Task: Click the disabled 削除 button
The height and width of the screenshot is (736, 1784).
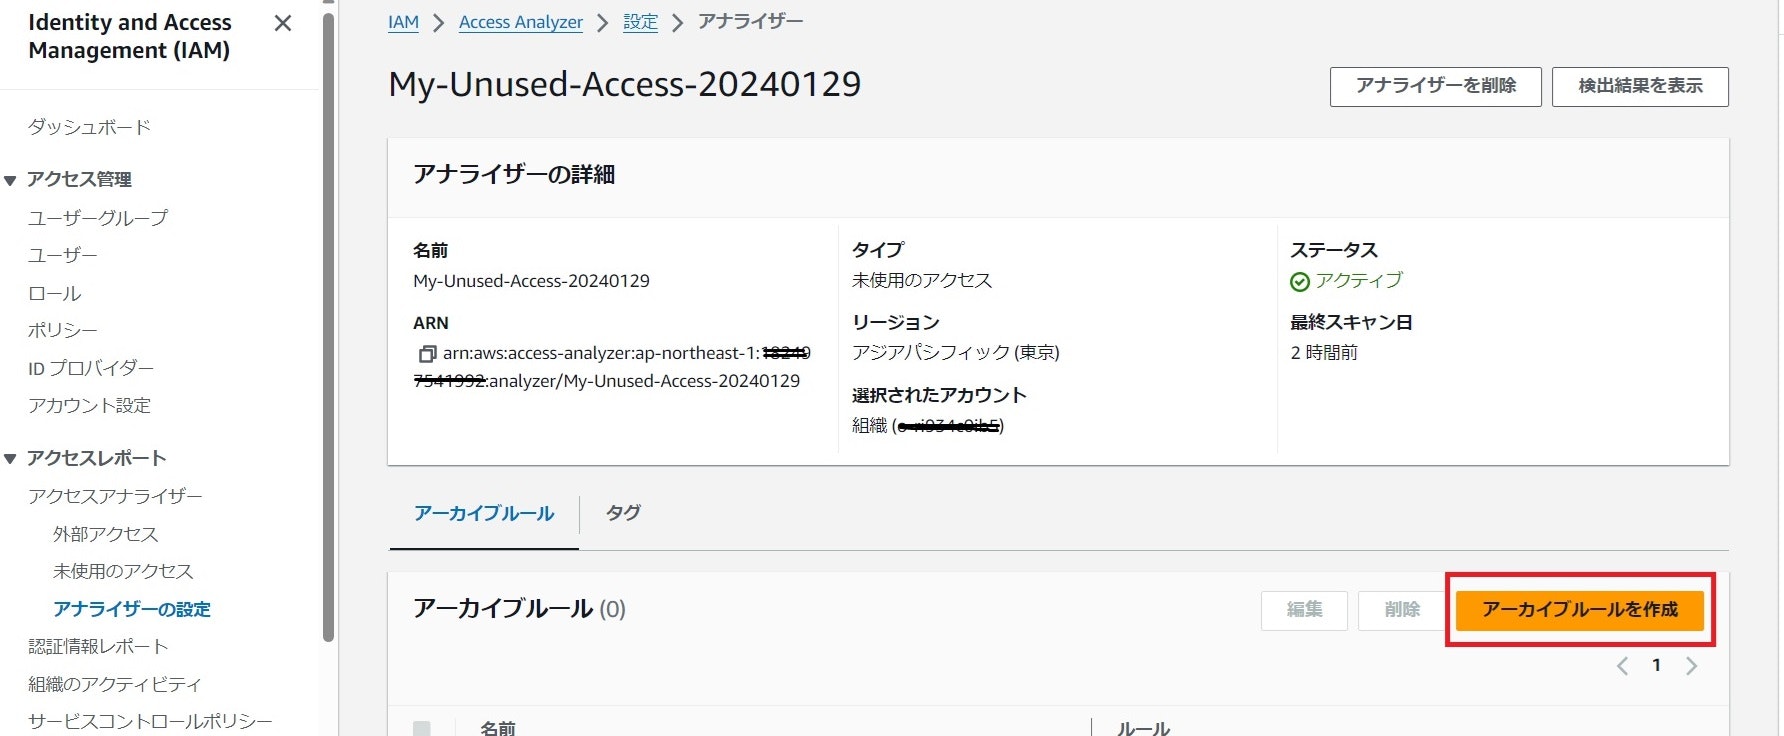Action: (1402, 609)
